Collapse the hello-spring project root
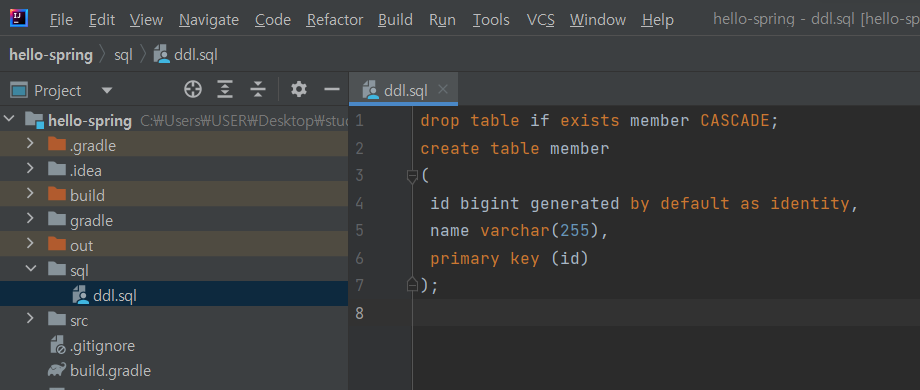This screenshot has width=920, height=390. coord(10,120)
